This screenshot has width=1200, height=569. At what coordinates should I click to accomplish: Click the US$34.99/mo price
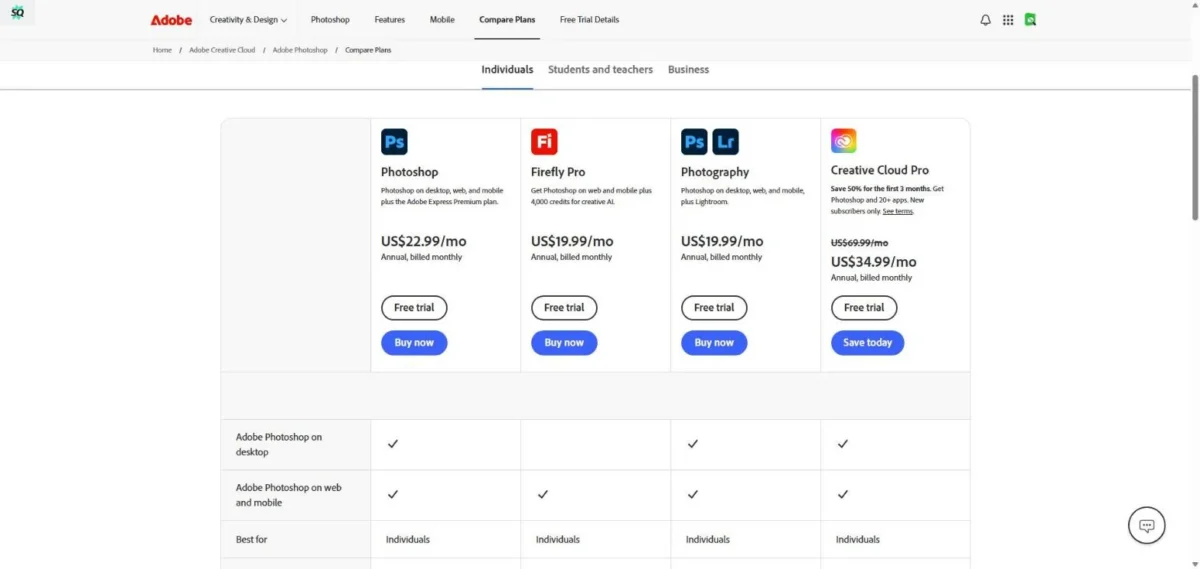[873, 262]
